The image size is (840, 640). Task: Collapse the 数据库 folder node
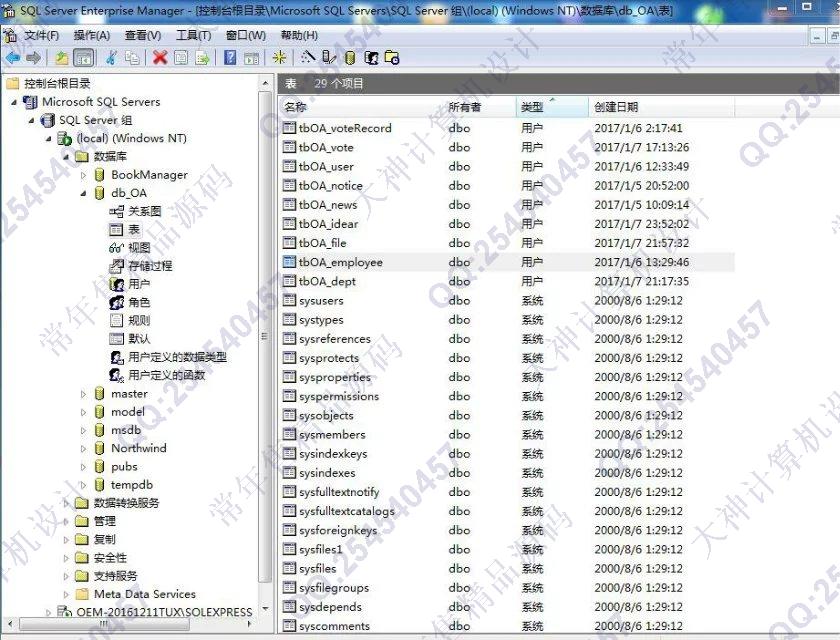click(x=66, y=156)
